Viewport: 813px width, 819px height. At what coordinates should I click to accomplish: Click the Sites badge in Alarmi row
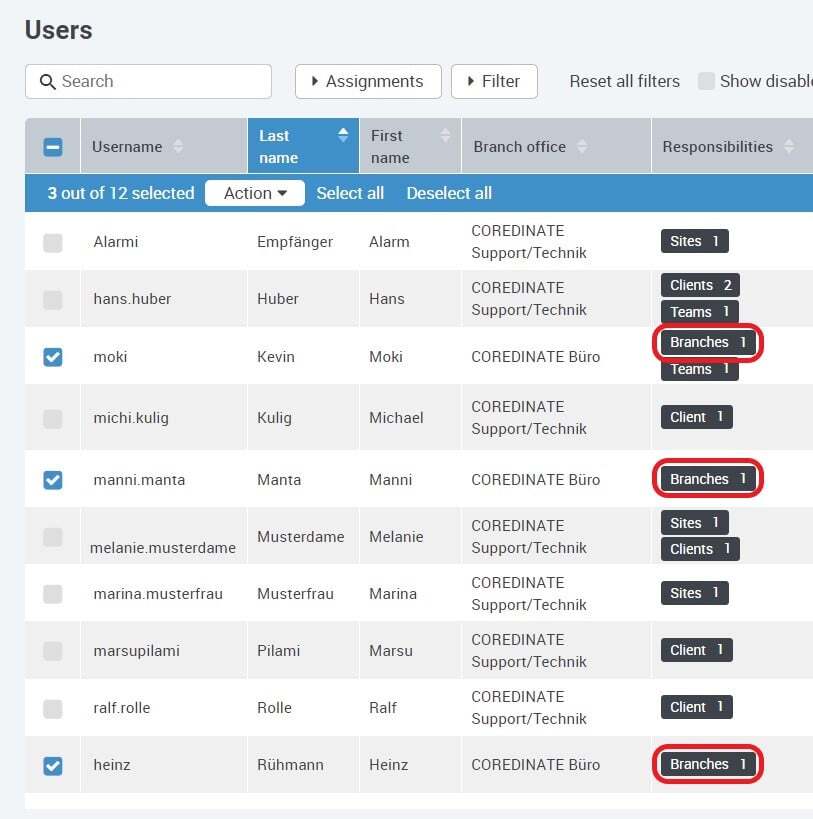click(x=694, y=241)
